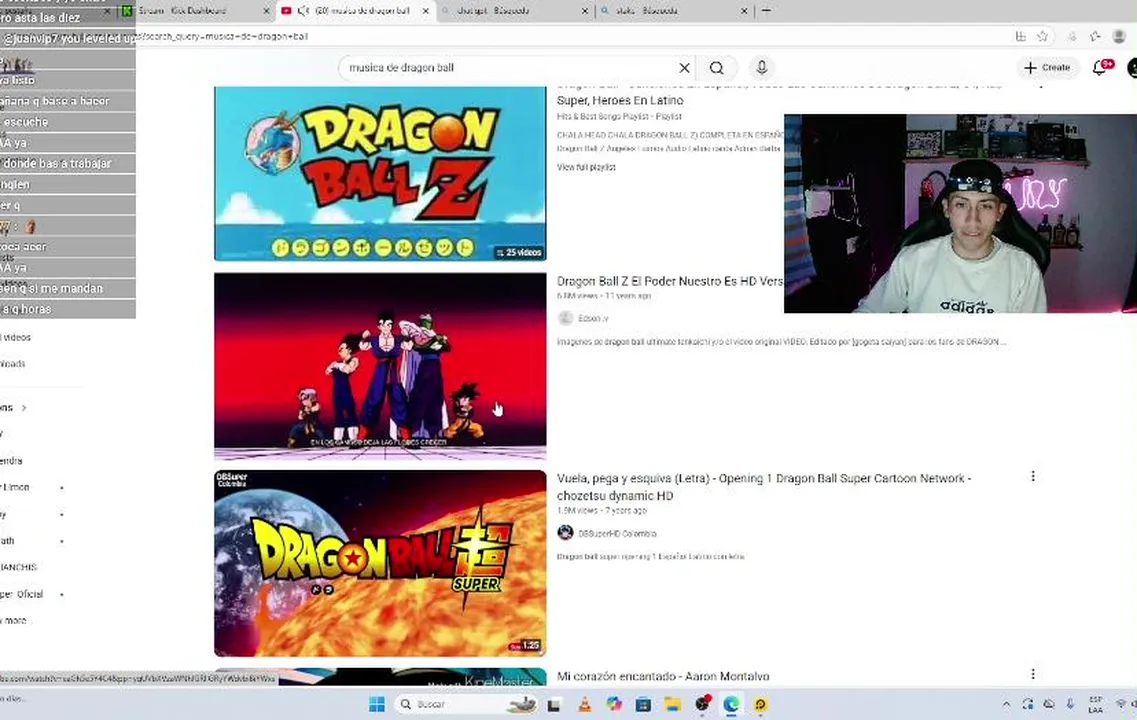Open File Explorer from taskbar
Image resolution: width=1137 pixels, height=720 pixels.
point(673,704)
